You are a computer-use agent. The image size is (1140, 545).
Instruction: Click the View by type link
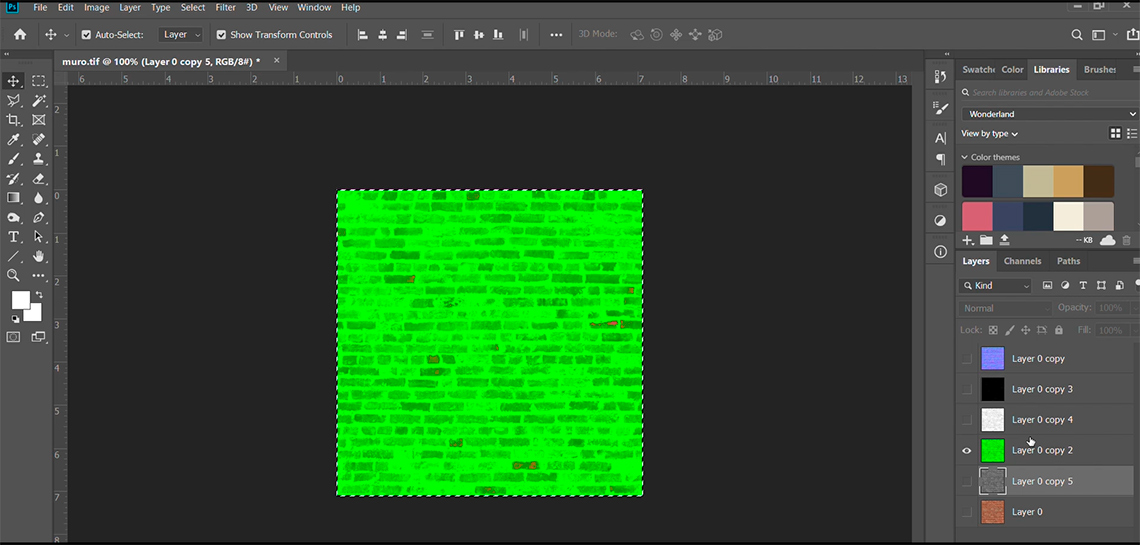tap(989, 134)
